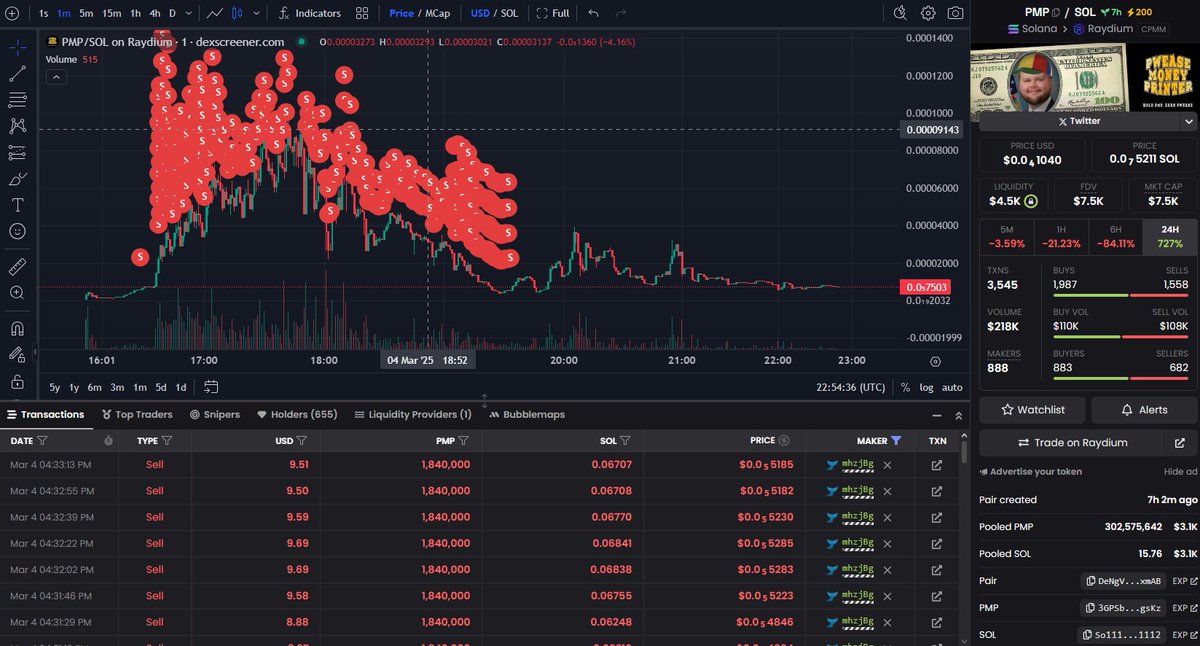
Task: Toggle chart between Price and MCap
Action: [x=421, y=13]
